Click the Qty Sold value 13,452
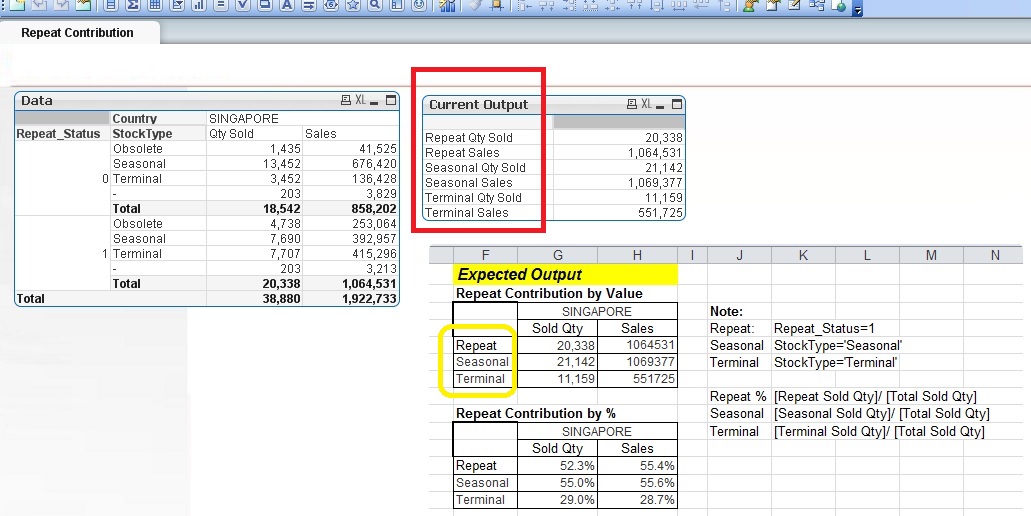The height and width of the screenshot is (516, 1031). [282, 164]
